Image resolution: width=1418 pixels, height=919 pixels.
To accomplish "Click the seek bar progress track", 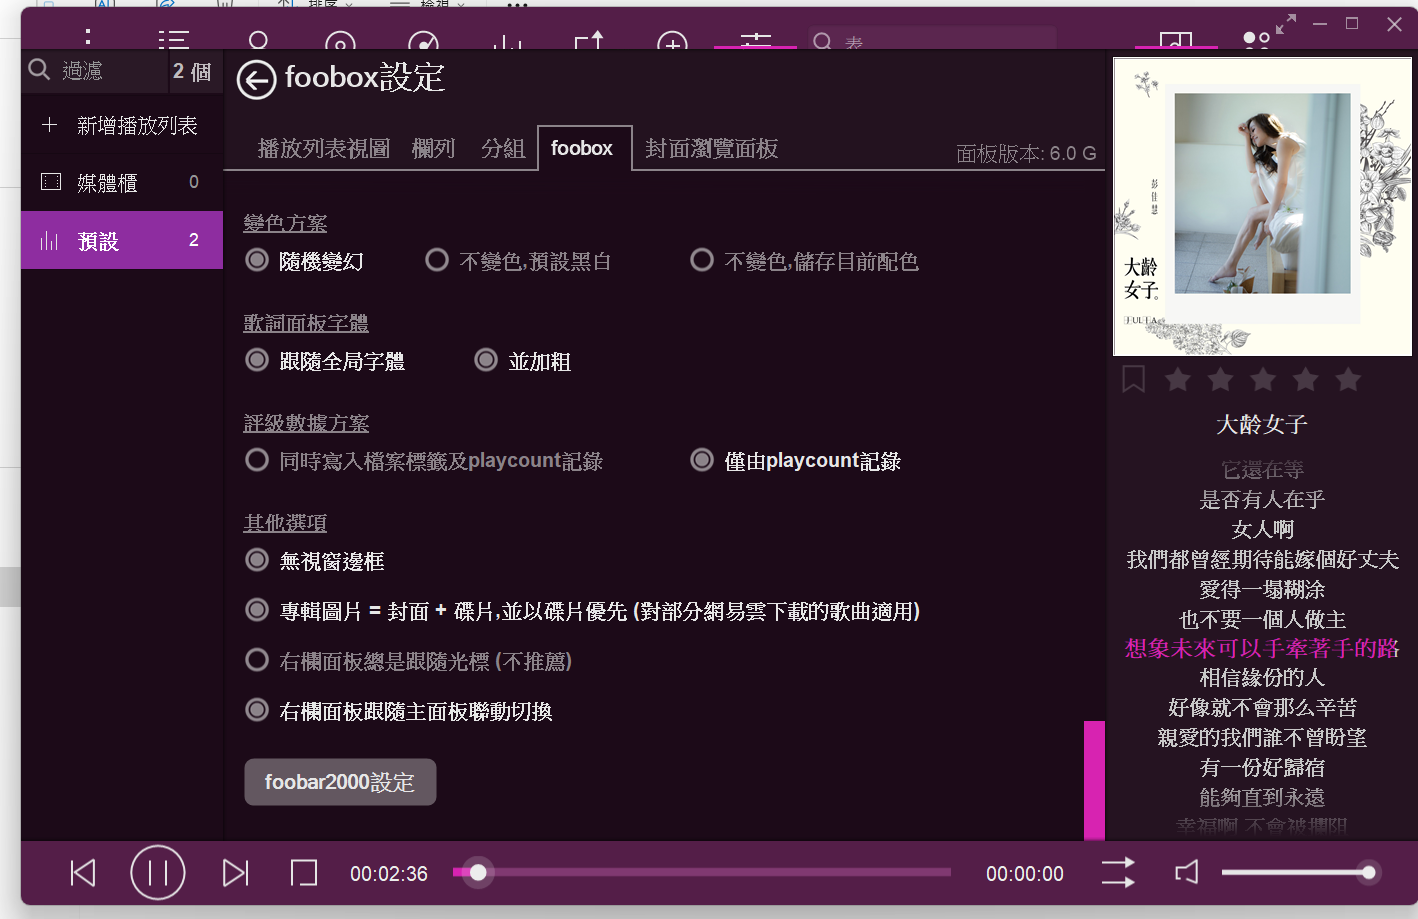I will click(701, 872).
